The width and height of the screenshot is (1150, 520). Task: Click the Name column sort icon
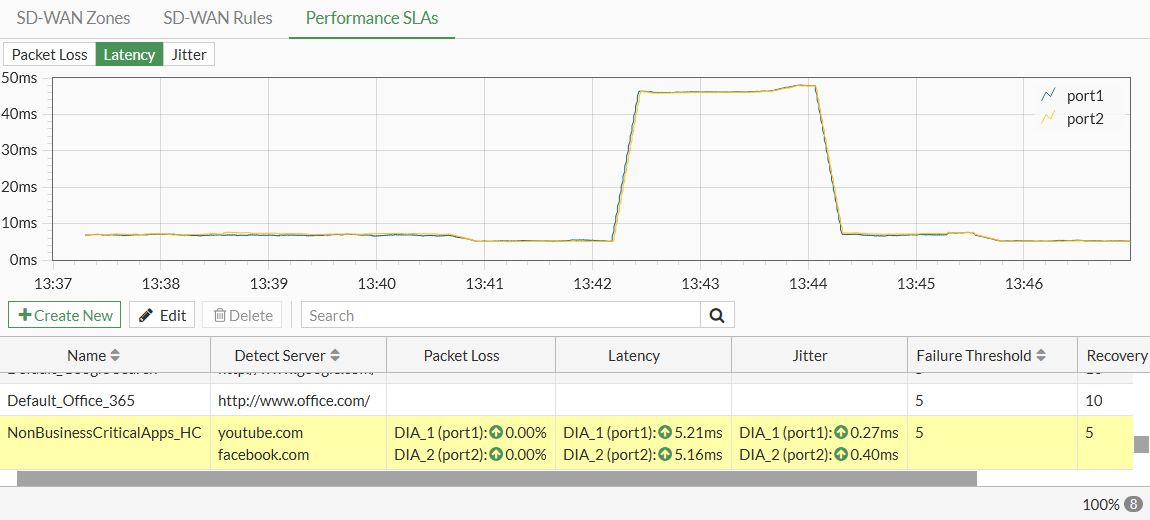[x=115, y=355]
